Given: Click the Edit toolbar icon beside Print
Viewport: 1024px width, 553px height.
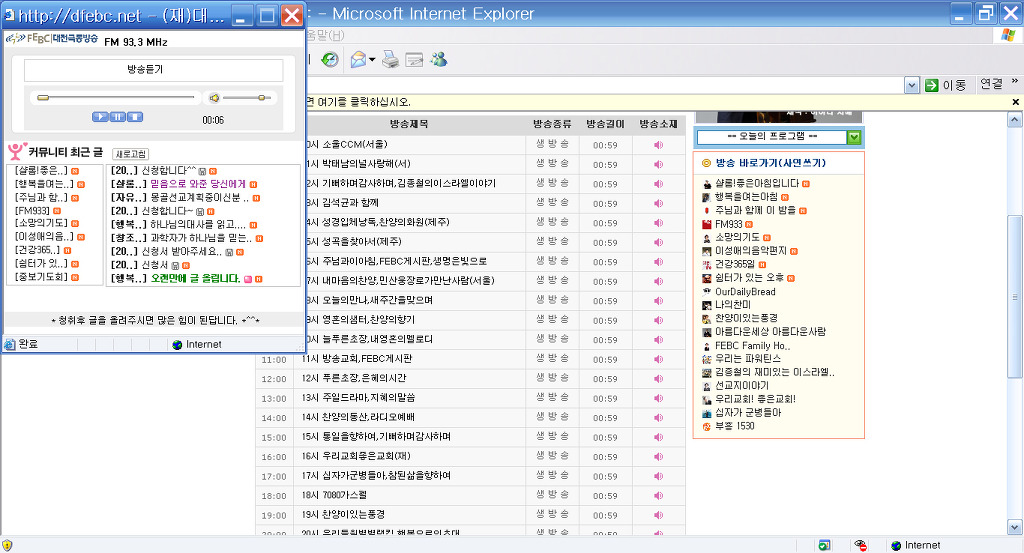Looking at the screenshot, I should (x=414, y=60).
